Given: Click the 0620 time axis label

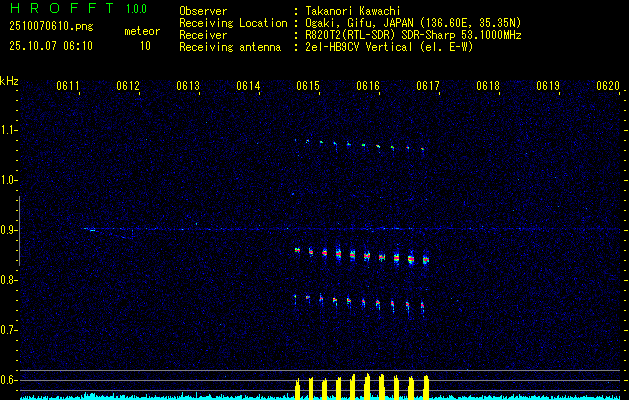Looking at the screenshot, I should pos(608,86).
